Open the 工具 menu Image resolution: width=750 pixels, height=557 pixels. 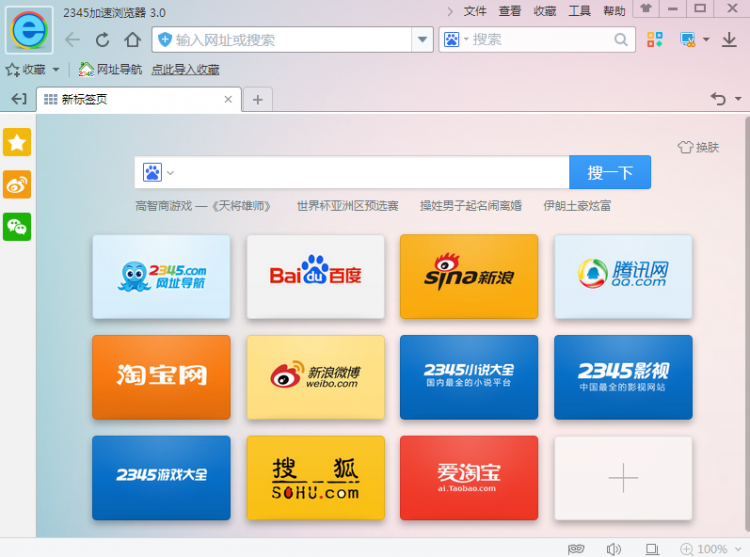[580, 11]
